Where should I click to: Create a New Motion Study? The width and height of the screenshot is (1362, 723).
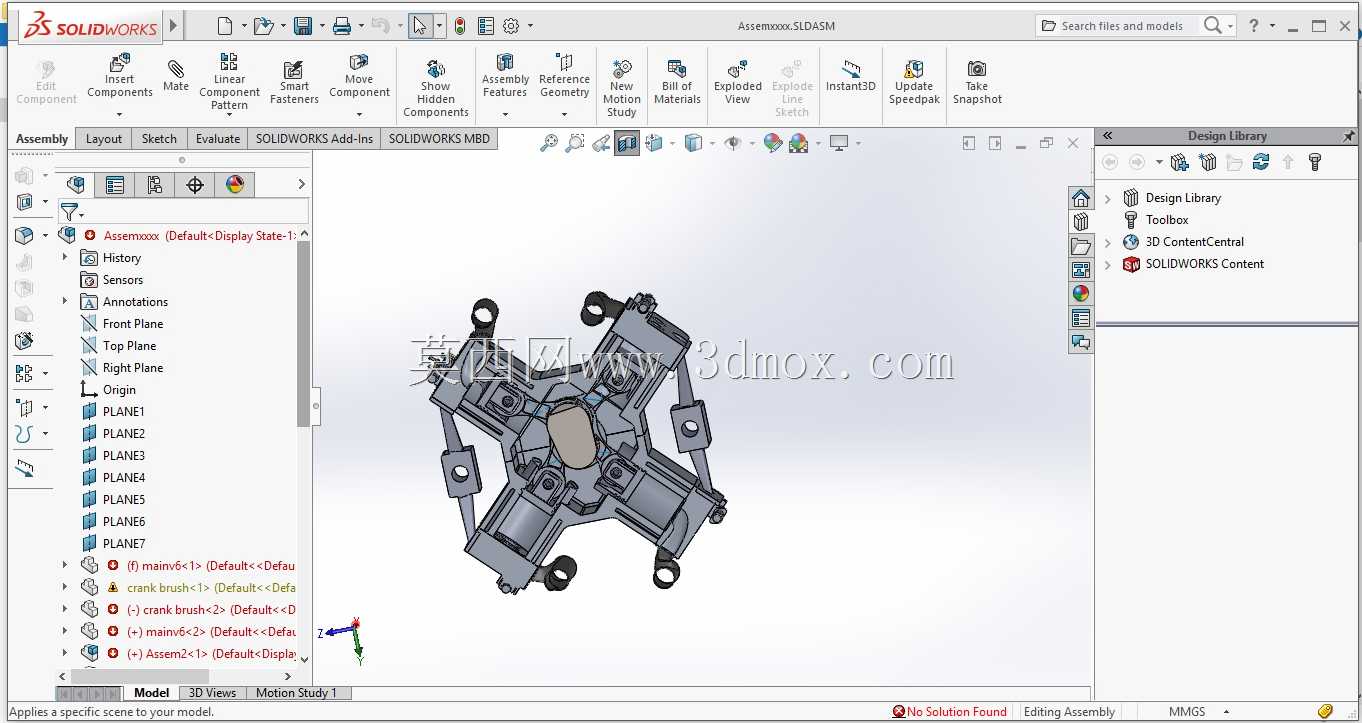622,88
